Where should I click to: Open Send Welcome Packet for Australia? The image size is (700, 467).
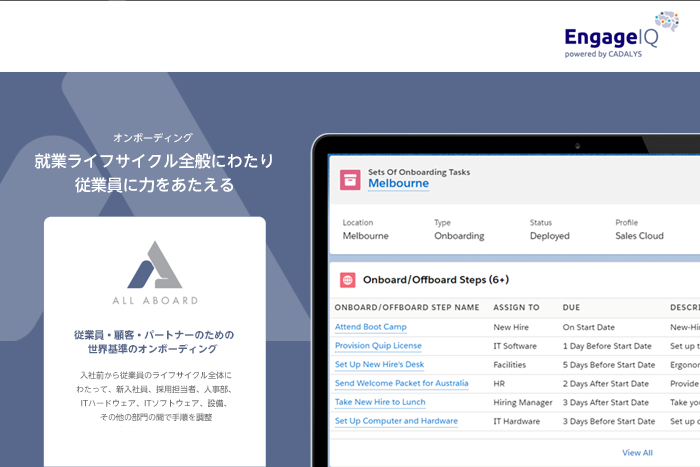[x=401, y=384]
